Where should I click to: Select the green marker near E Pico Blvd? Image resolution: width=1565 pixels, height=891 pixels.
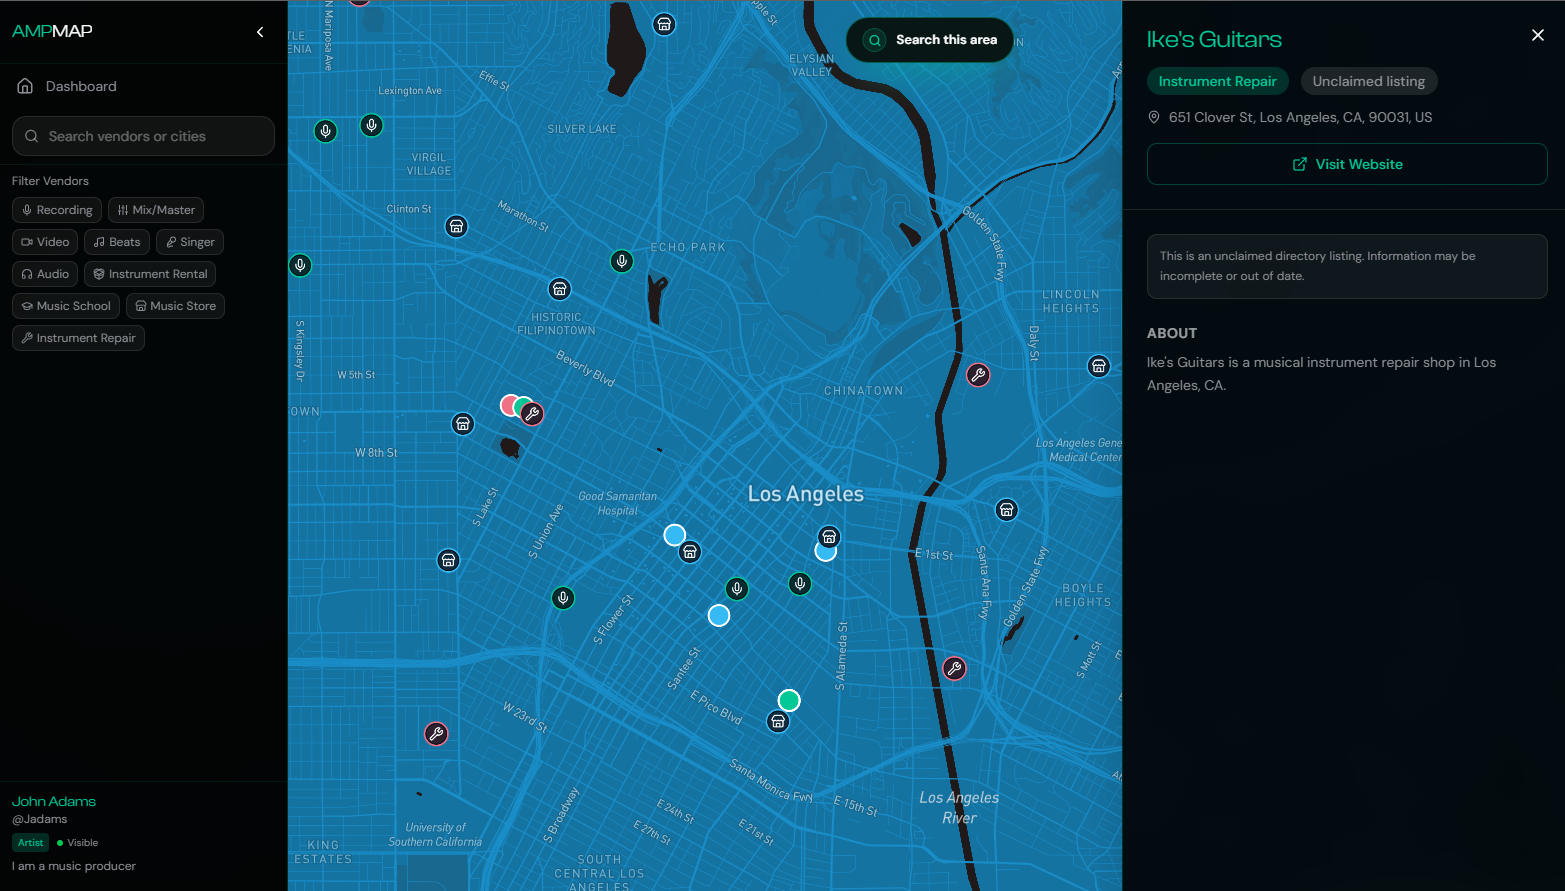pyautogui.click(x=789, y=700)
